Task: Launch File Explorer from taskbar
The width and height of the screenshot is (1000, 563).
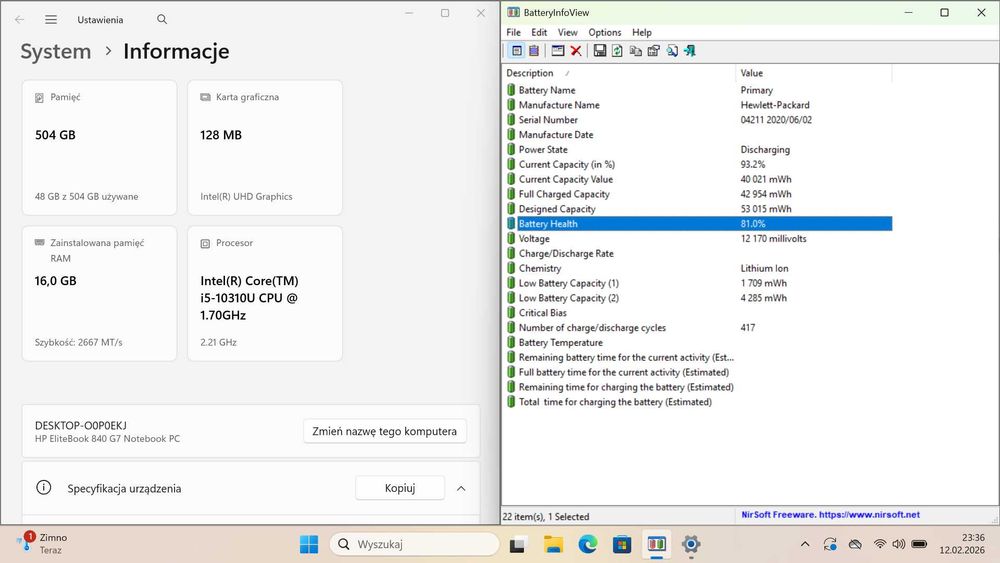Action: [553, 545]
